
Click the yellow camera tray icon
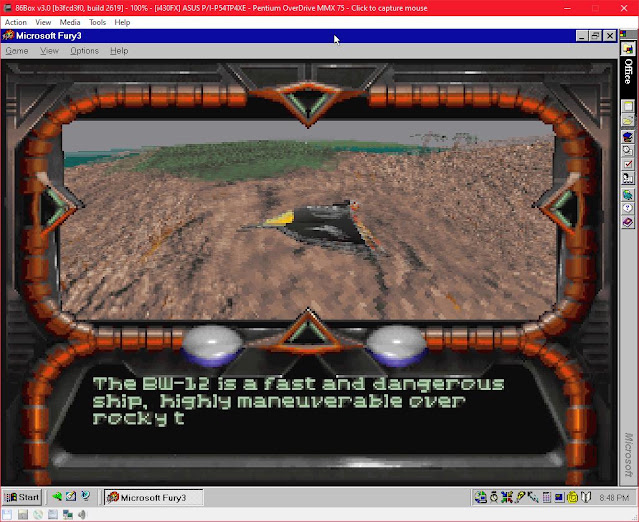[x=573, y=498]
